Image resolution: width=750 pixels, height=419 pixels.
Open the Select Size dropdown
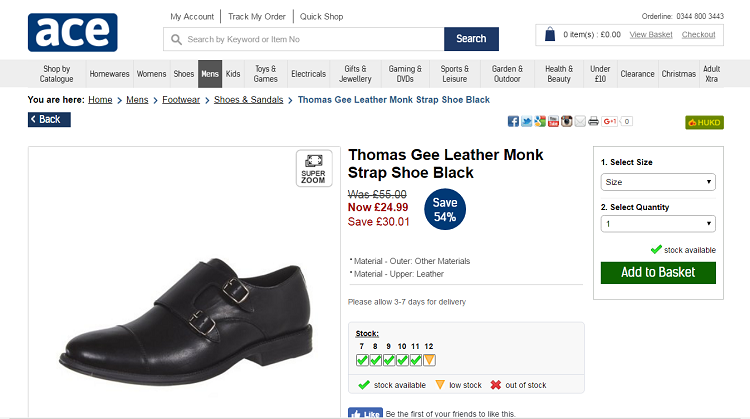click(x=657, y=182)
